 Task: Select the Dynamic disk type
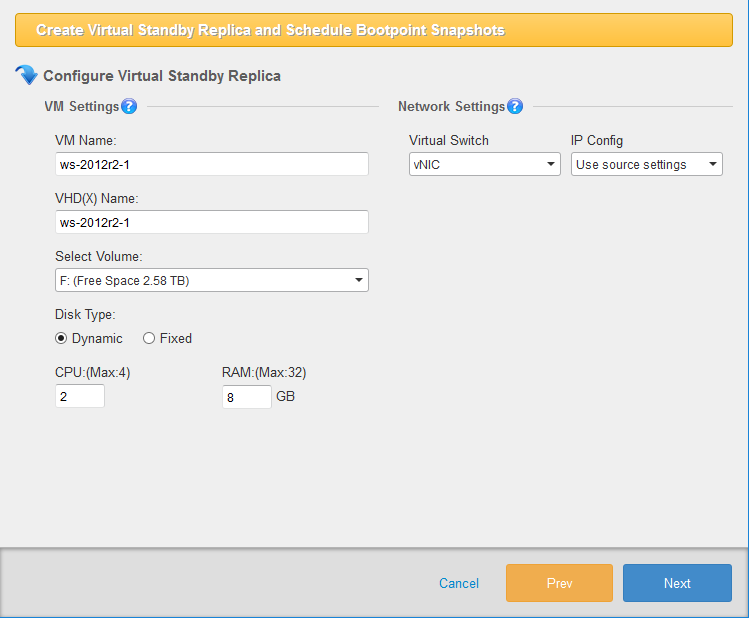pos(62,338)
